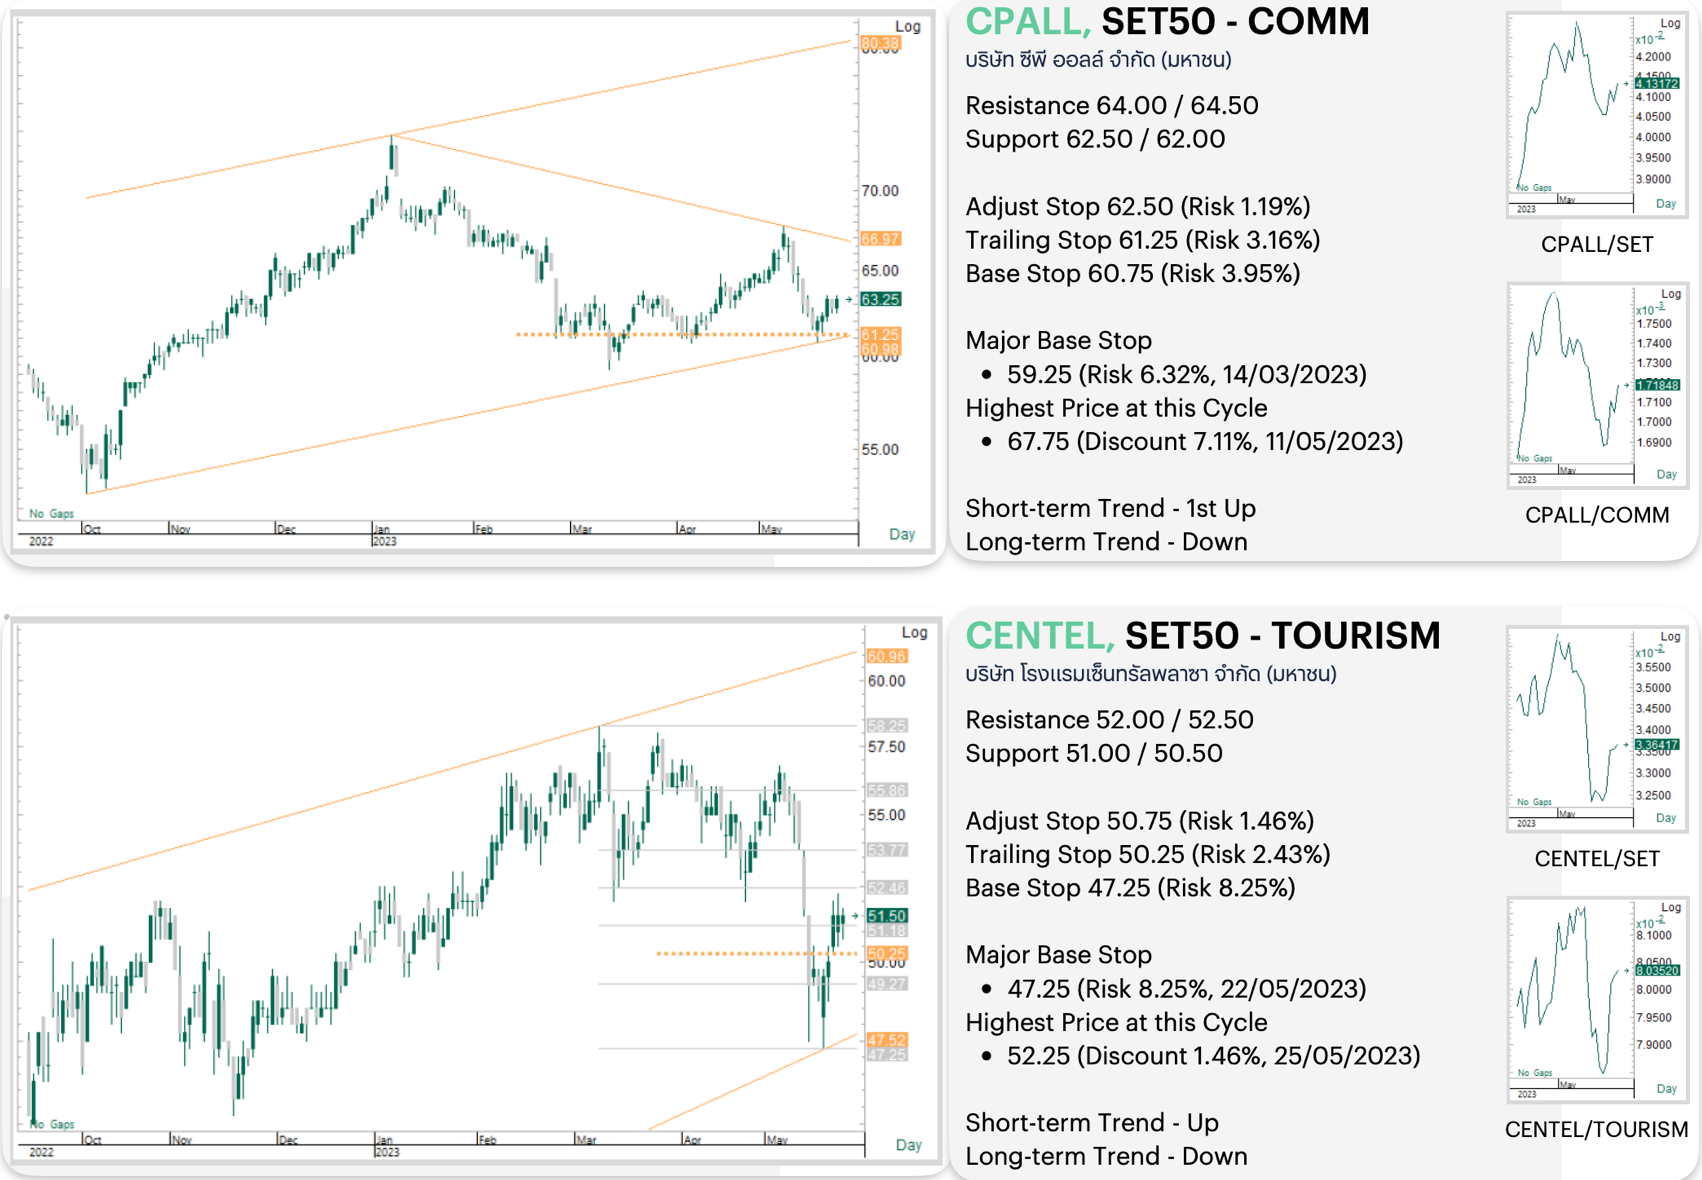The width and height of the screenshot is (1702, 1180).
Task: Click Base Stop 60.75 (Risk 3.95%)
Action: pyautogui.click(x=1132, y=274)
